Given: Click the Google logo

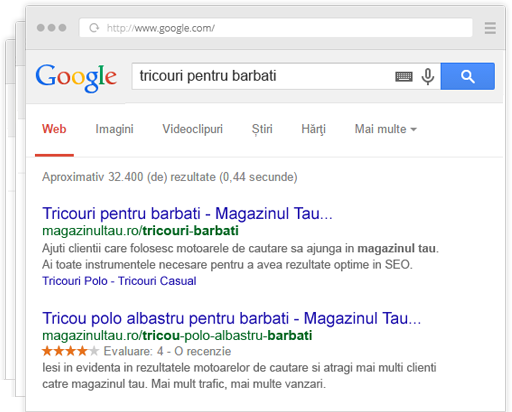Looking at the screenshot, I should pyautogui.click(x=76, y=78).
